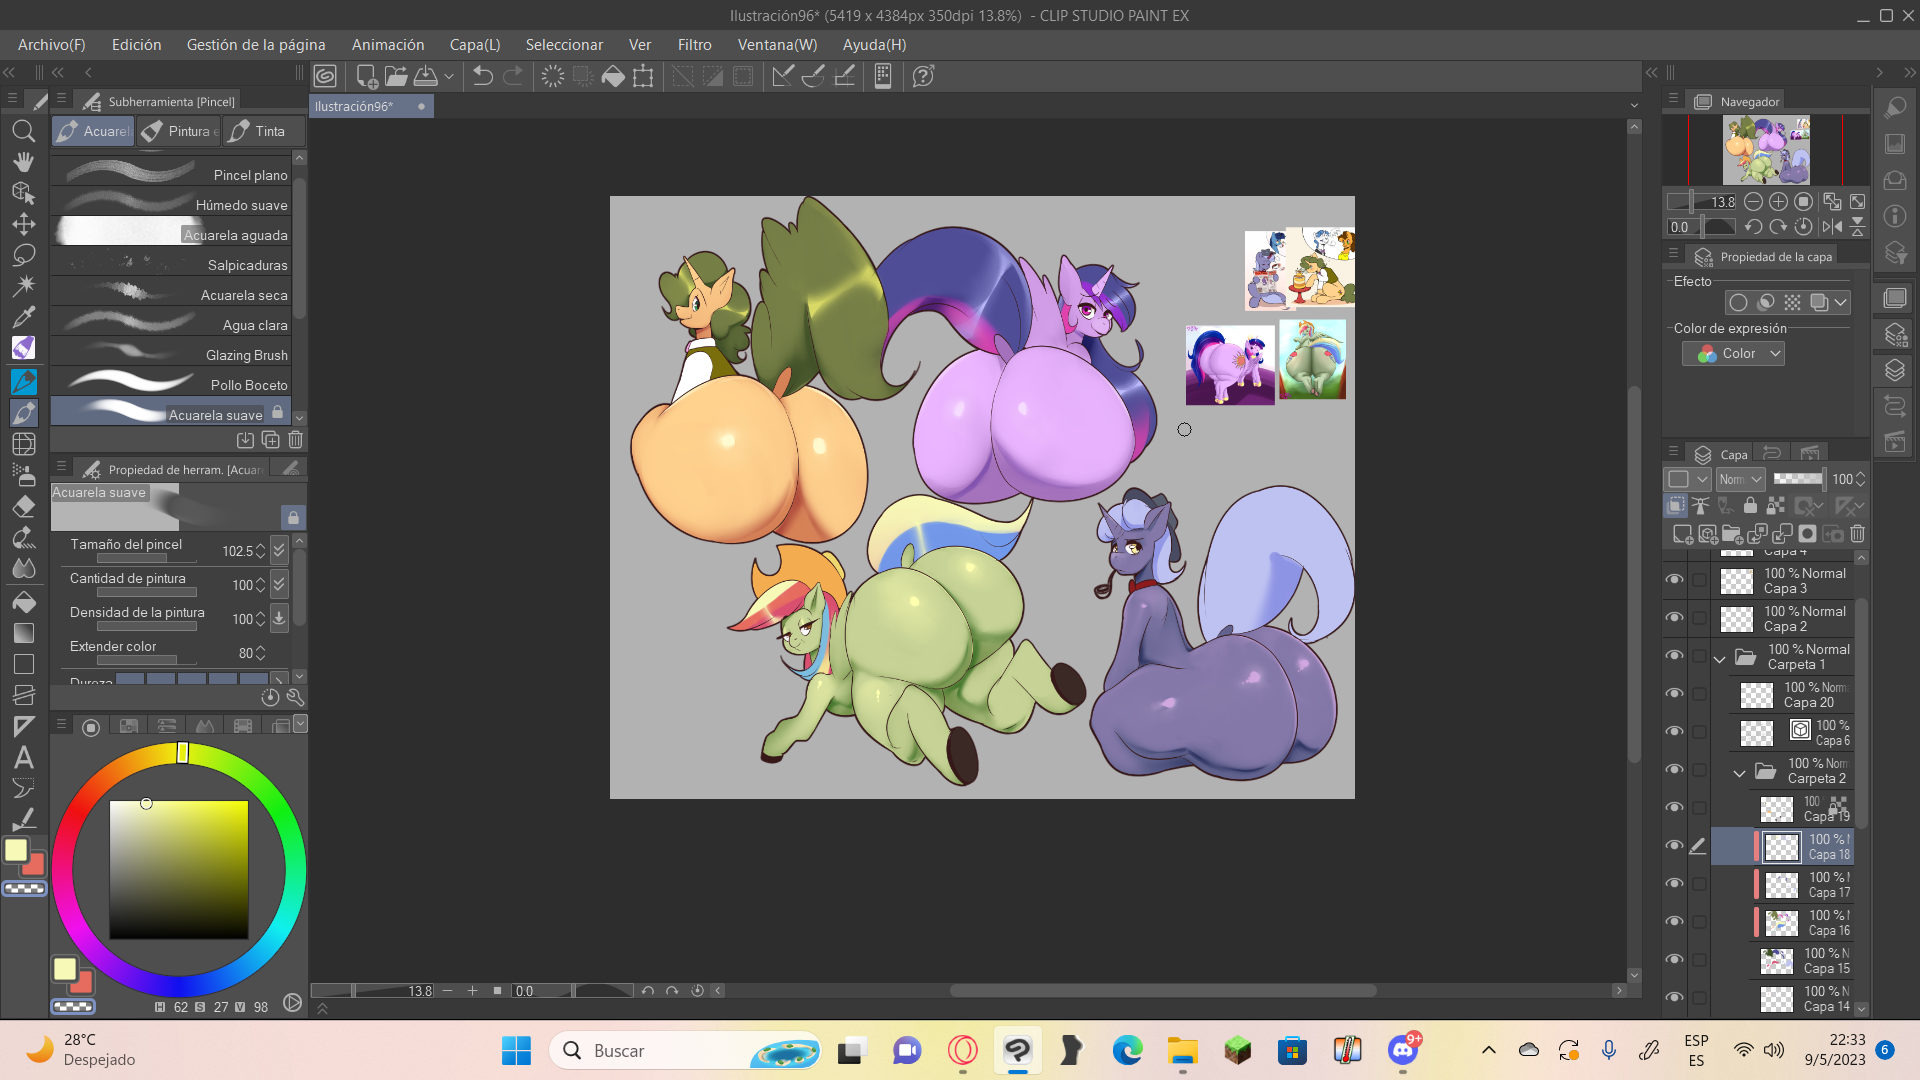Open the Edición menu
1920x1080 pixels.
coord(136,45)
